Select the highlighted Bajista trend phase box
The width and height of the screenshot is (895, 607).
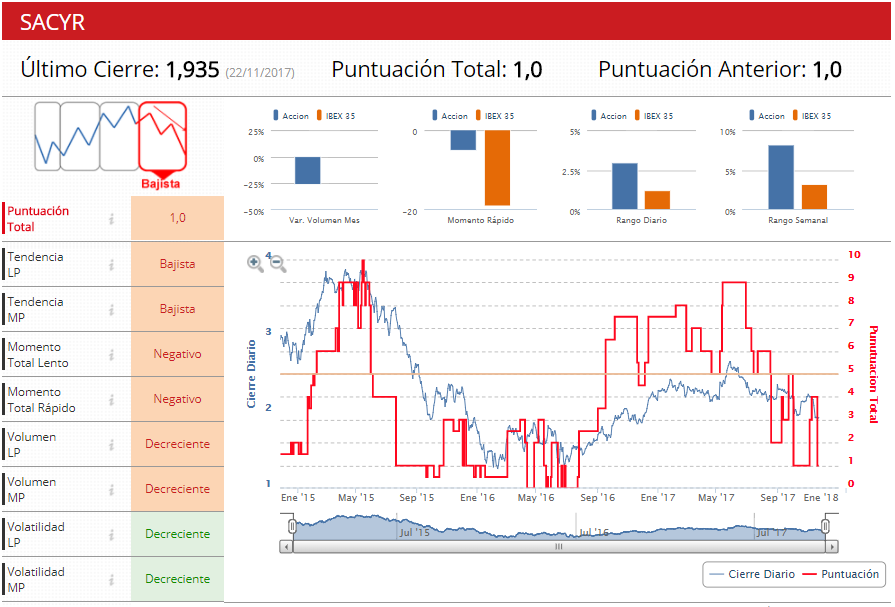coord(163,136)
